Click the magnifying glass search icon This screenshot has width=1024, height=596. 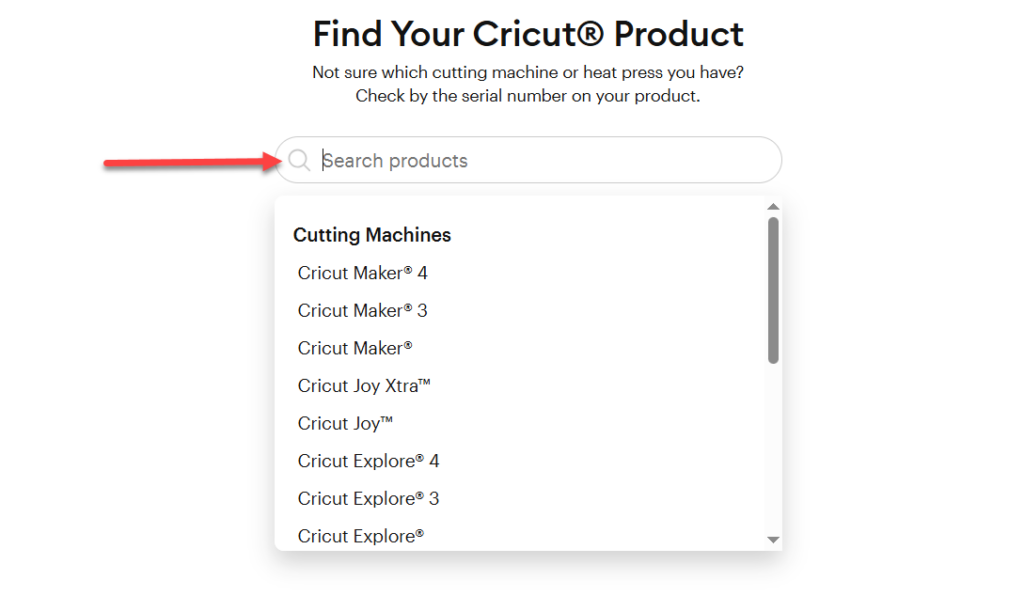click(299, 160)
